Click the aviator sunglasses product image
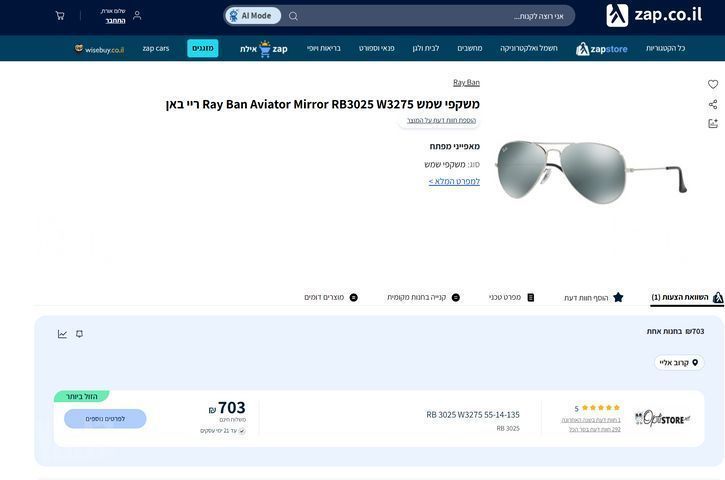The image size is (725, 480). (x=591, y=172)
